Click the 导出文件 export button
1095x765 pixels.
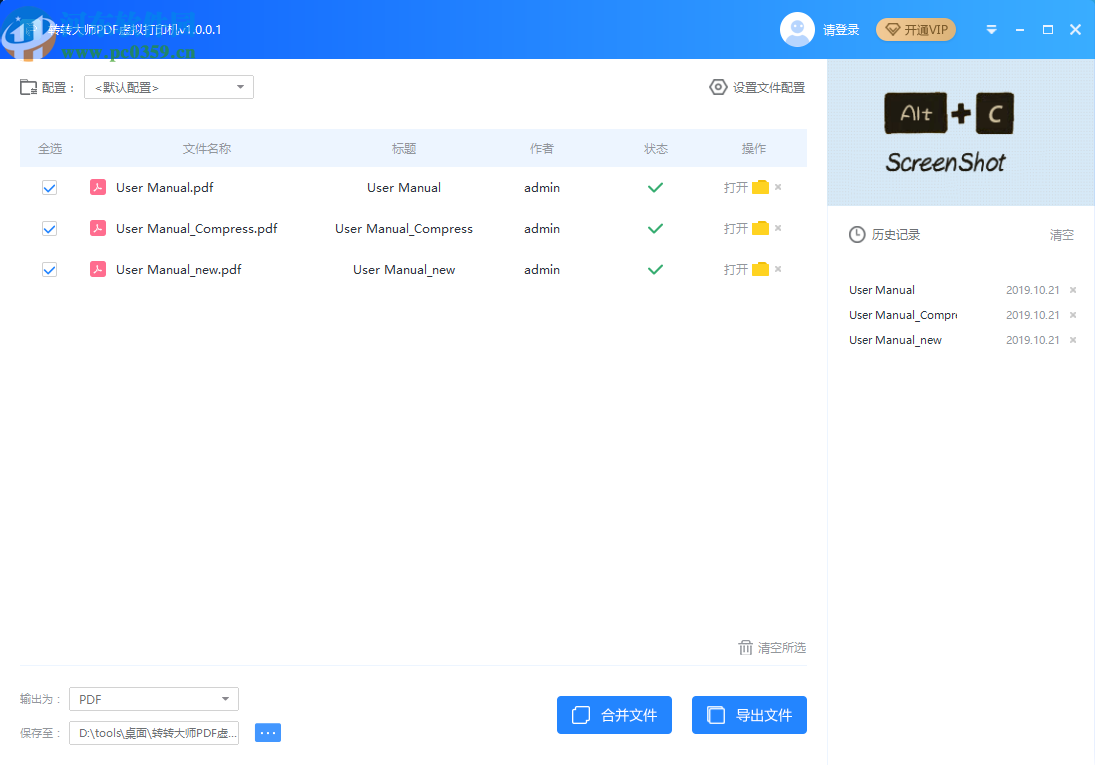tap(749, 715)
